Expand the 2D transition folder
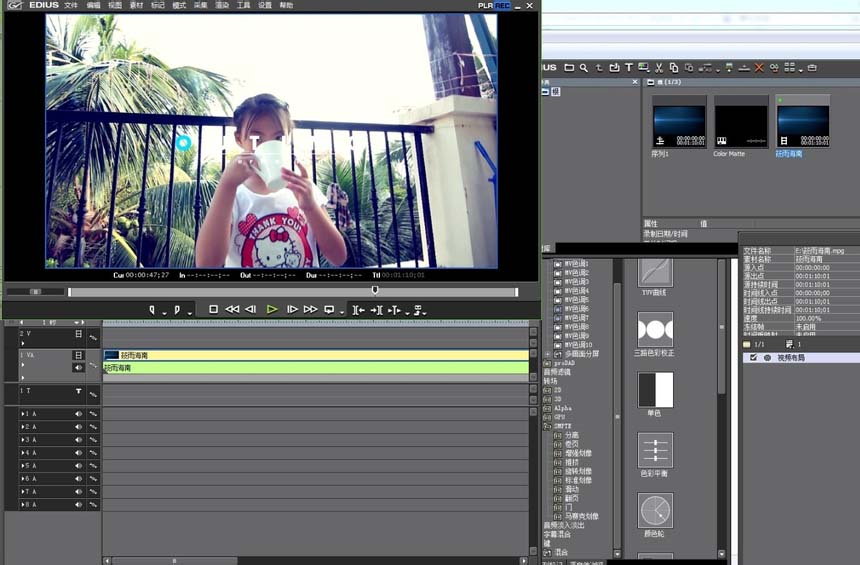 click(x=547, y=390)
